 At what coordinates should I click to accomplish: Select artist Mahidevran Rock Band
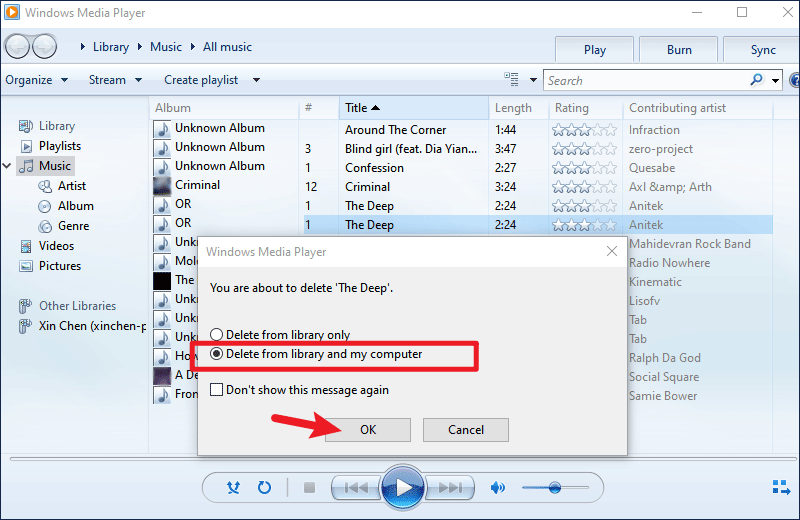(690, 244)
